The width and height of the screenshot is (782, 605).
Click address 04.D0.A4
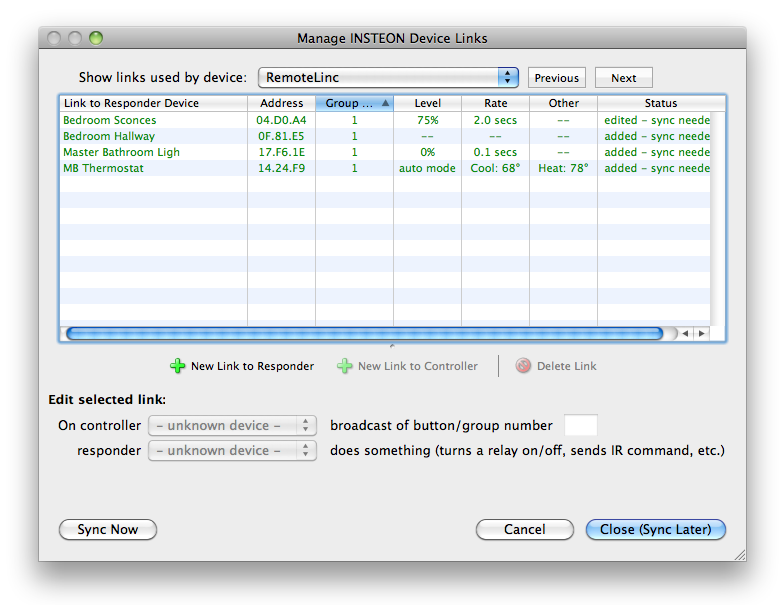281,120
